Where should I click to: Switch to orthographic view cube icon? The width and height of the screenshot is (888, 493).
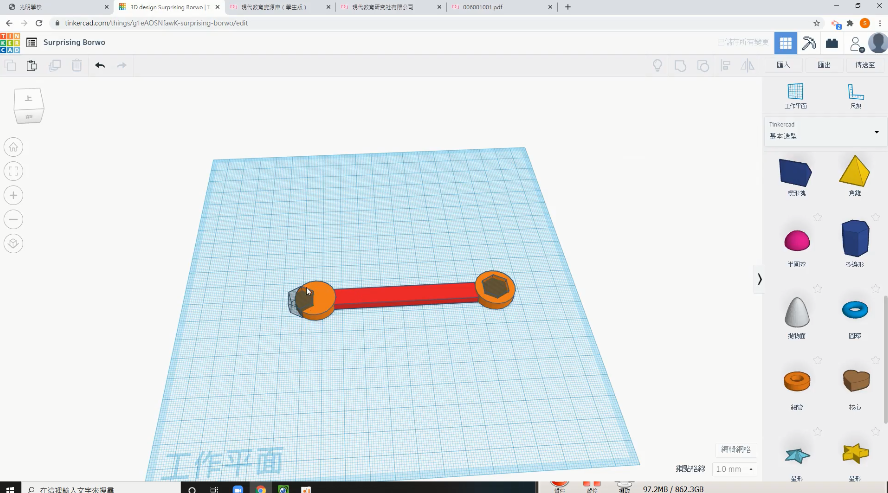(14, 243)
